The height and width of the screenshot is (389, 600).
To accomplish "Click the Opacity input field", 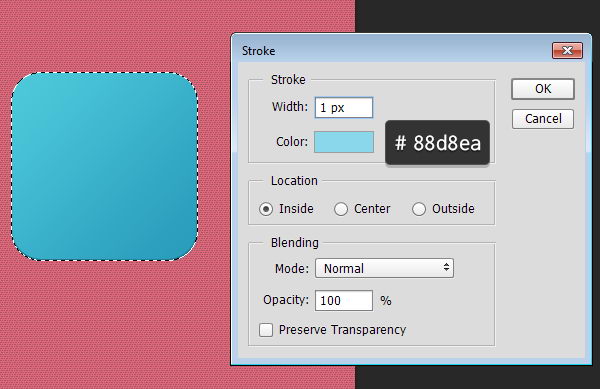I will pyautogui.click(x=344, y=300).
